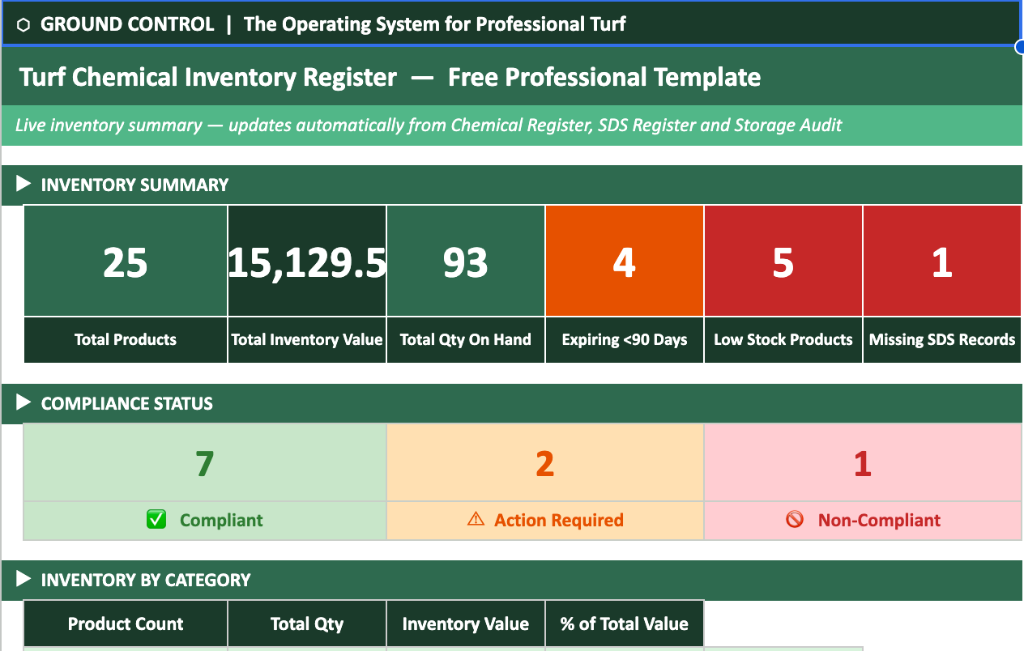Select the green compliant count 7

pos(205,463)
